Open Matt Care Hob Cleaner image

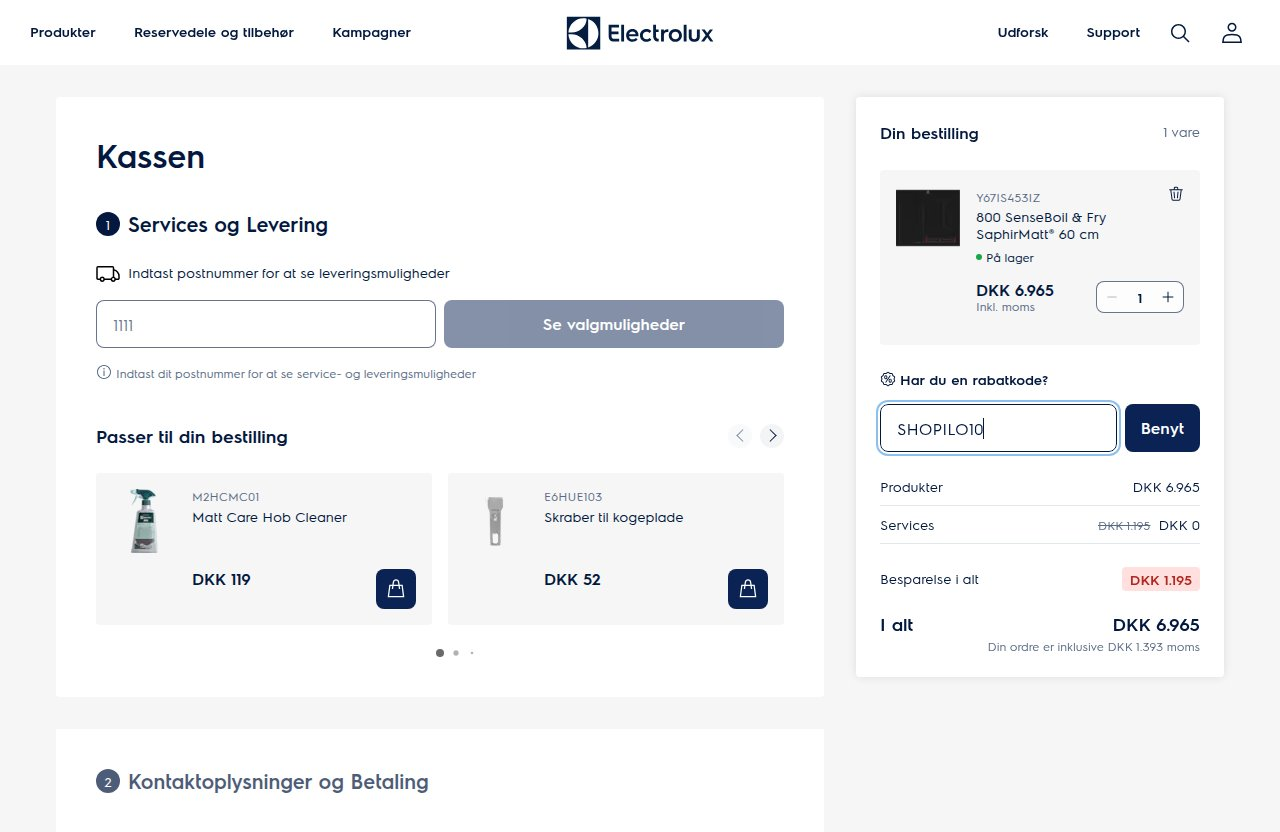tap(144, 521)
